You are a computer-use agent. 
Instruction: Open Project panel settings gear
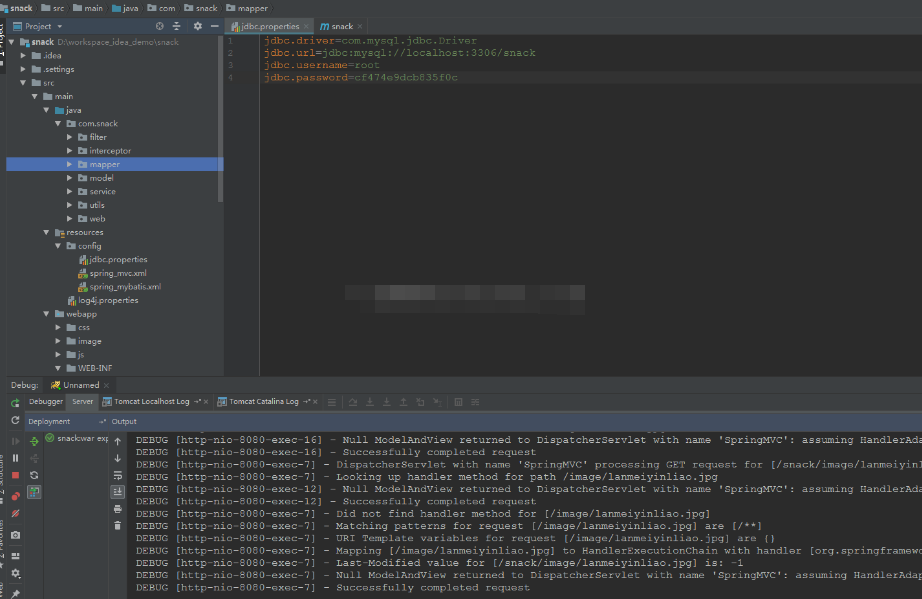tap(198, 26)
